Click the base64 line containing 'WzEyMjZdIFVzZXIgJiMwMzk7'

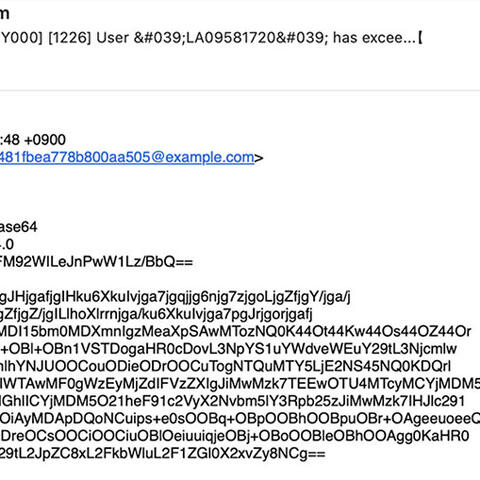[x=240, y=384]
